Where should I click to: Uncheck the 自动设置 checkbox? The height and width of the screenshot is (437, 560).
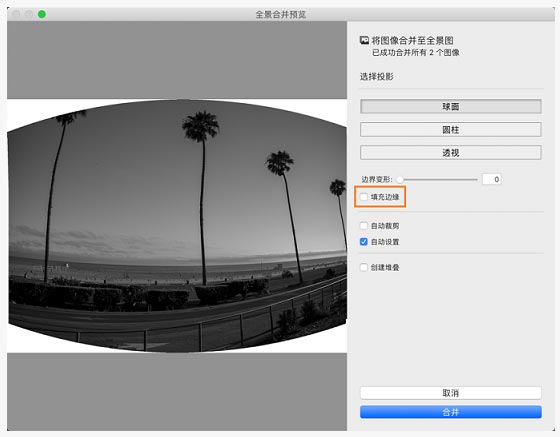364,242
